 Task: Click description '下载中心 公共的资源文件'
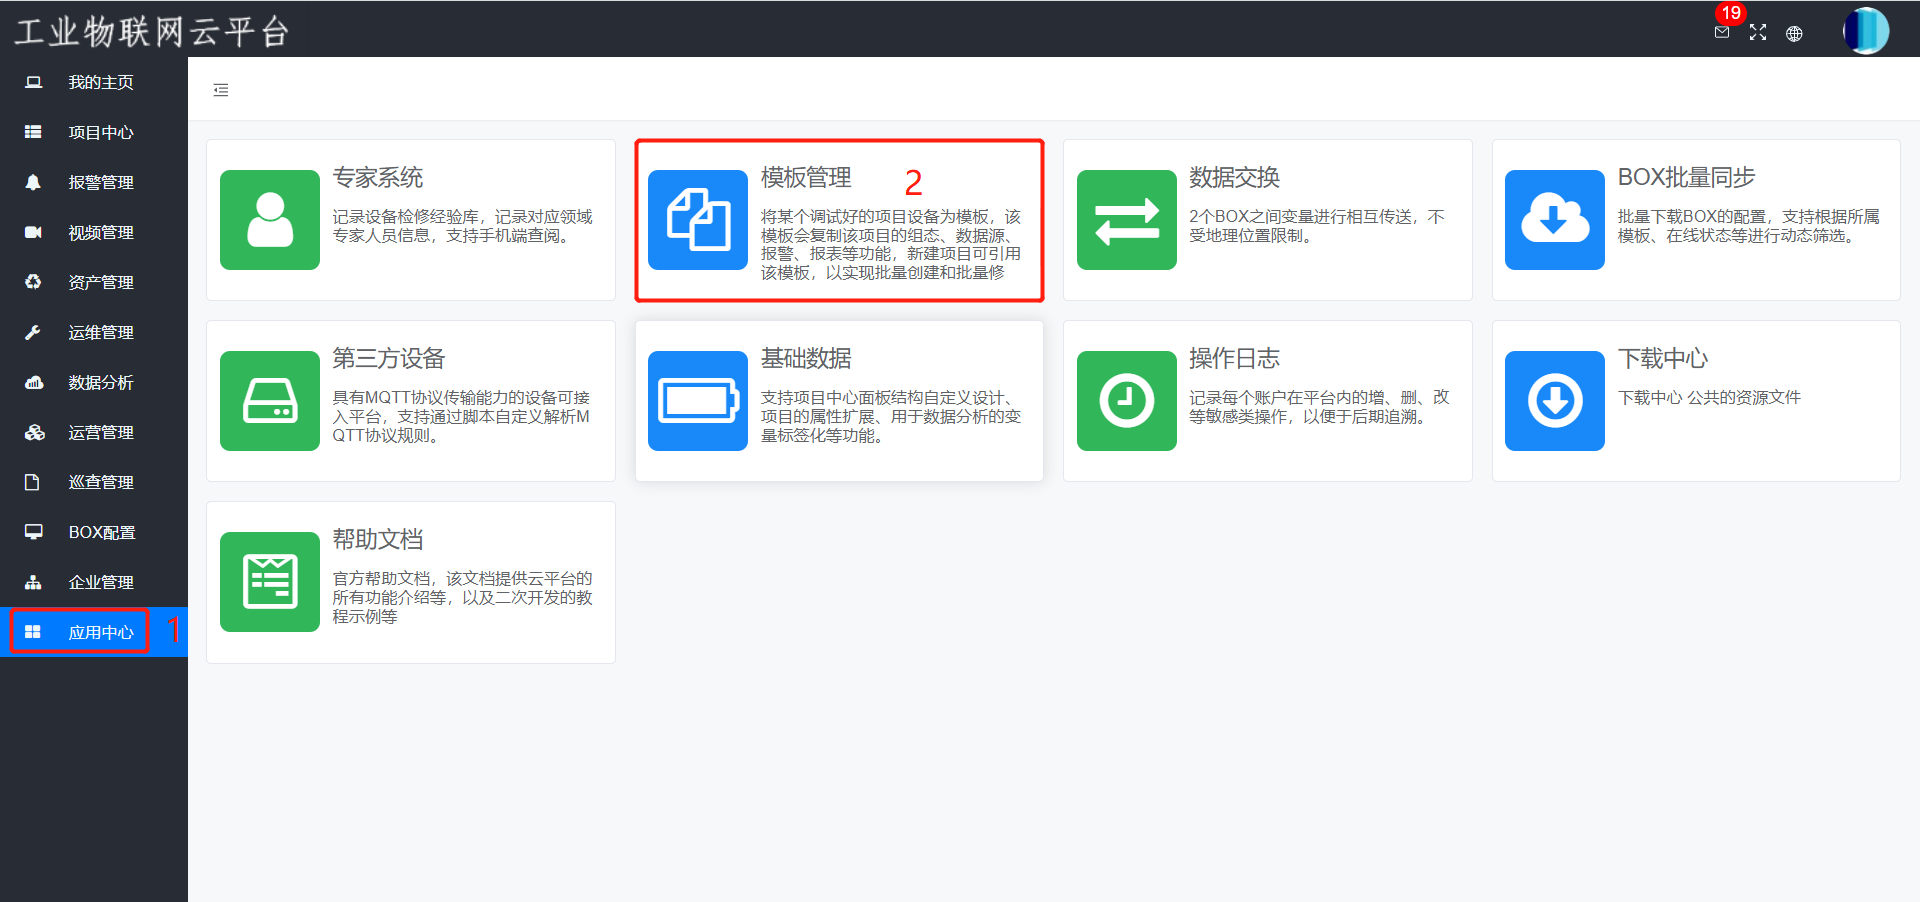(x=1709, y=398)
